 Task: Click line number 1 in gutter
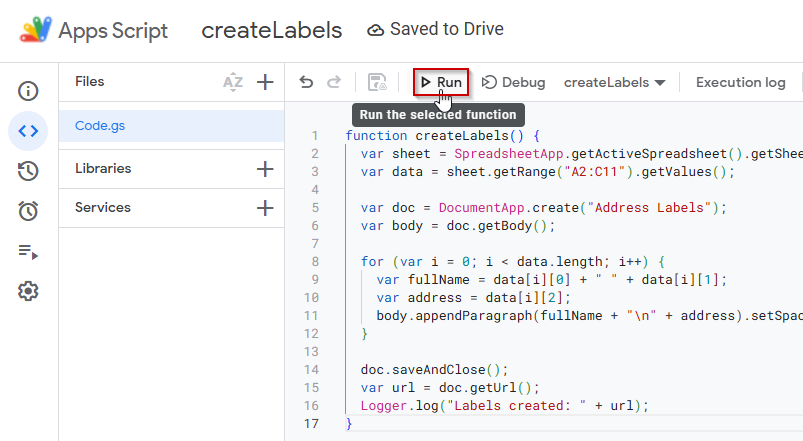pos(314,136)
